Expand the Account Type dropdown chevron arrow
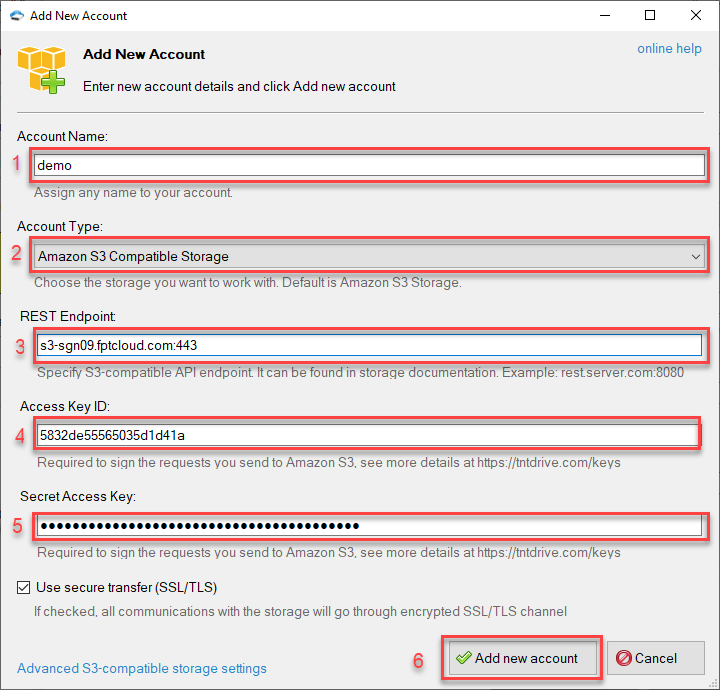 [x=696, y=257]
